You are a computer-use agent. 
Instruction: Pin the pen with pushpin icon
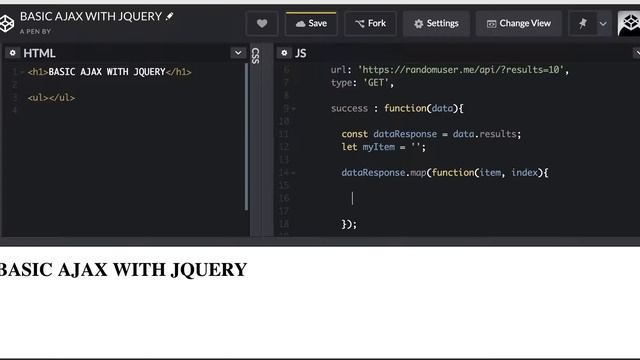point(582,23)
